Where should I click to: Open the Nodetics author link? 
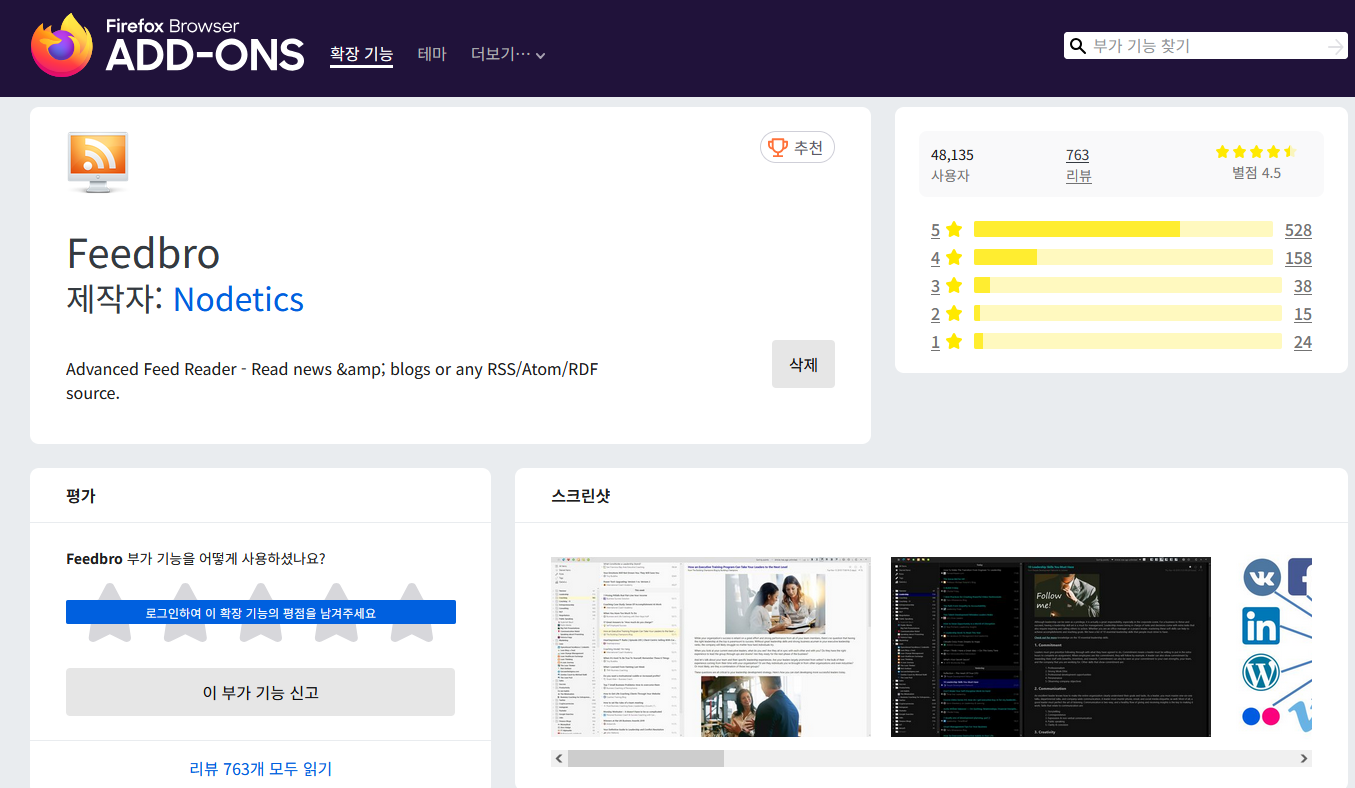tap(238, 299)
